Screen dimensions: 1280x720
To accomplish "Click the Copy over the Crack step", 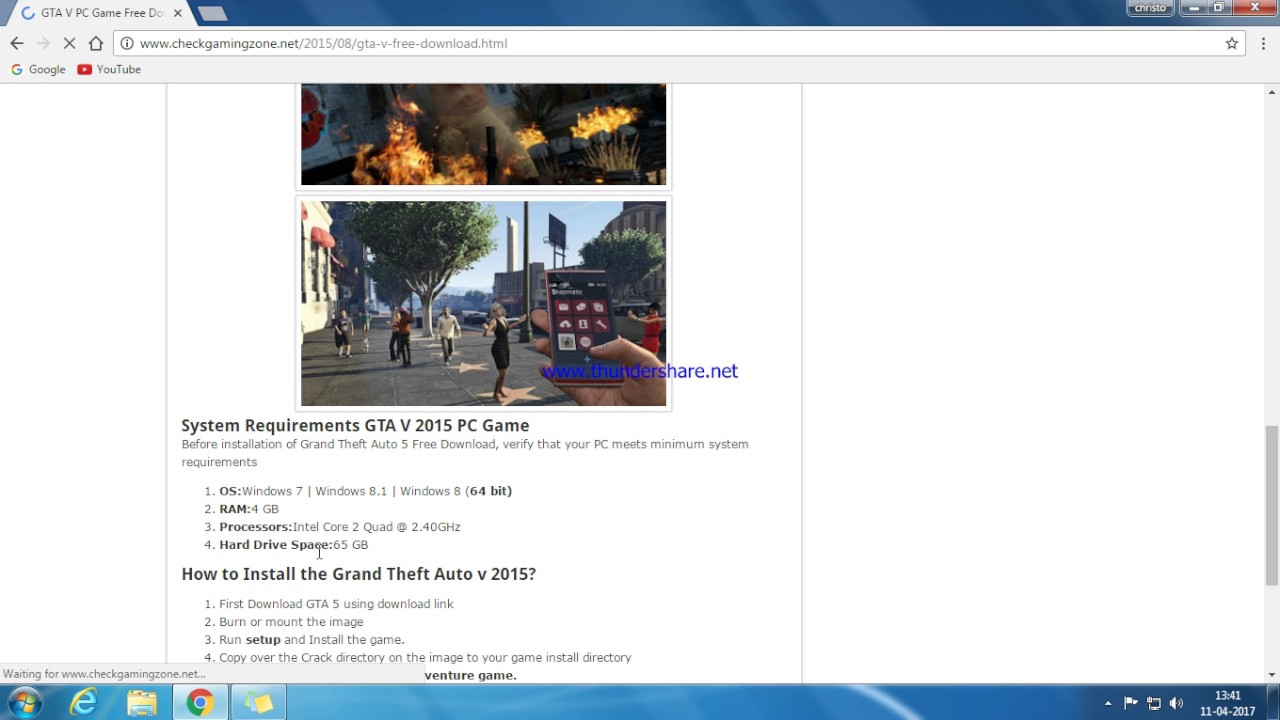I will coord(425,658).
